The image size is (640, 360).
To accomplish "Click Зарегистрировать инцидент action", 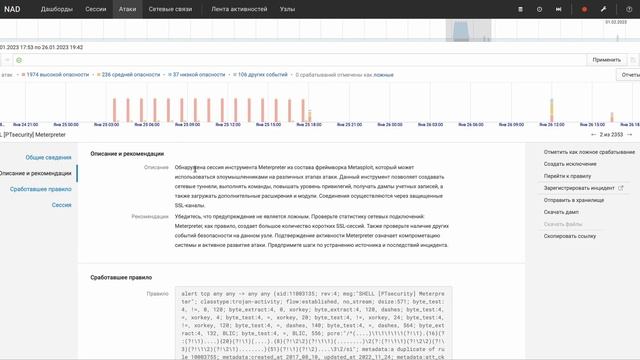I will 579,188.
